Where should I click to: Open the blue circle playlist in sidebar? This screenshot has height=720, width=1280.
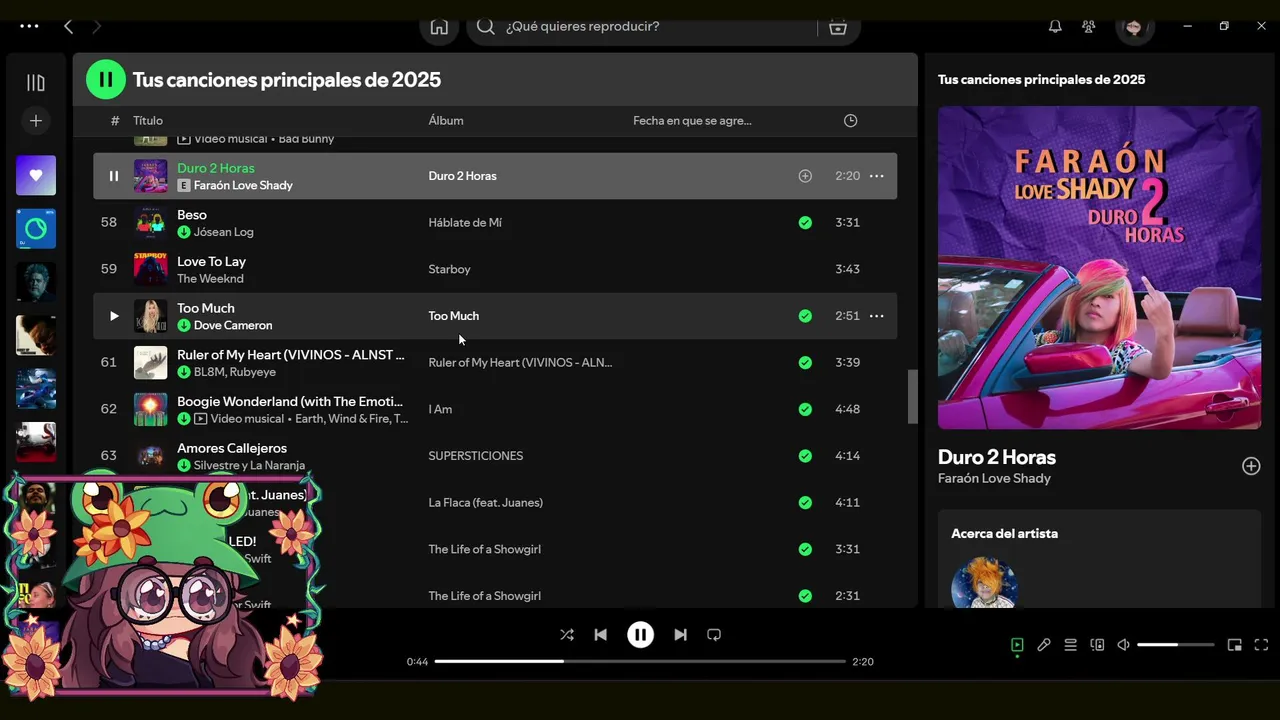[x=36, y=229]
